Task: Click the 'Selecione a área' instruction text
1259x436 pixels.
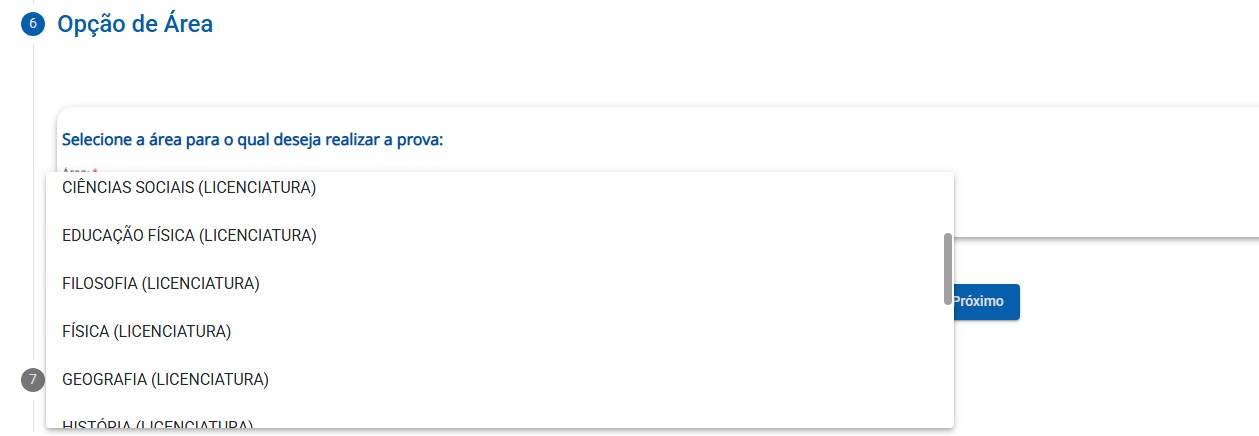Action: coord(252,139)
